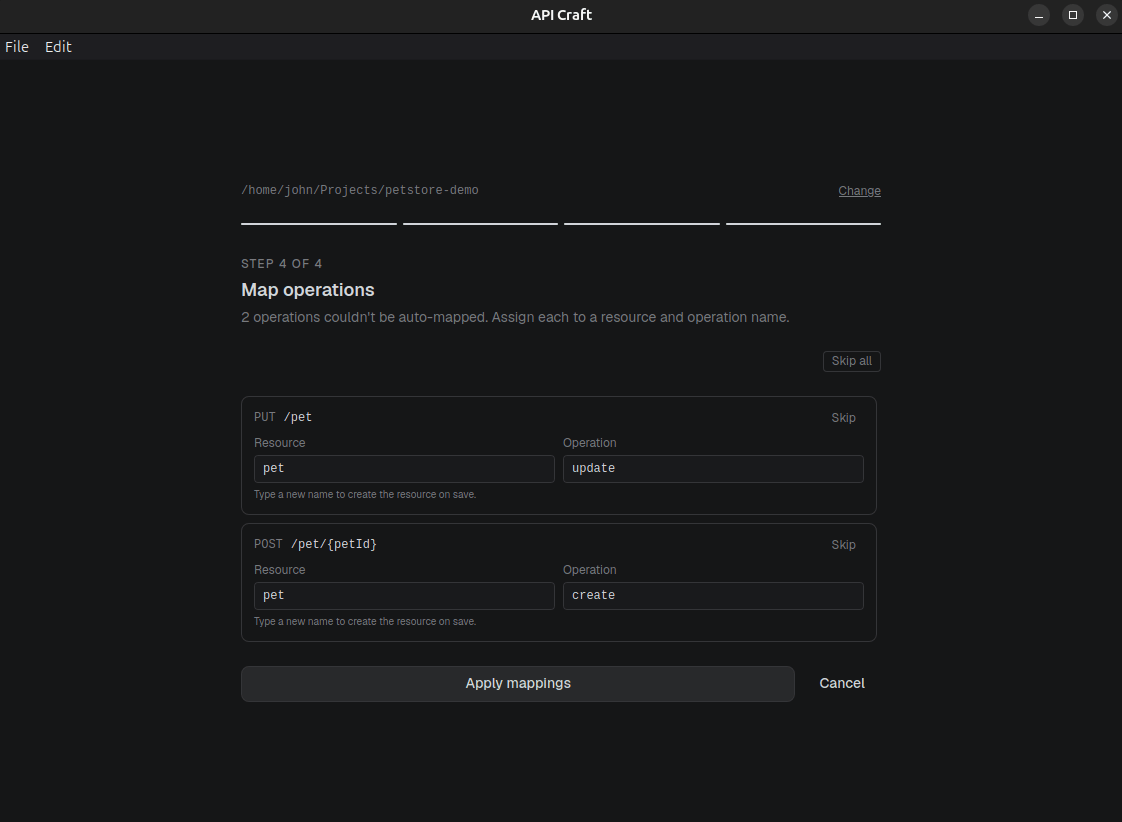Viewport: 1122px width, 822px height.
Task: Focus Resource field for PUT /pet
Action: pos(404,469)
